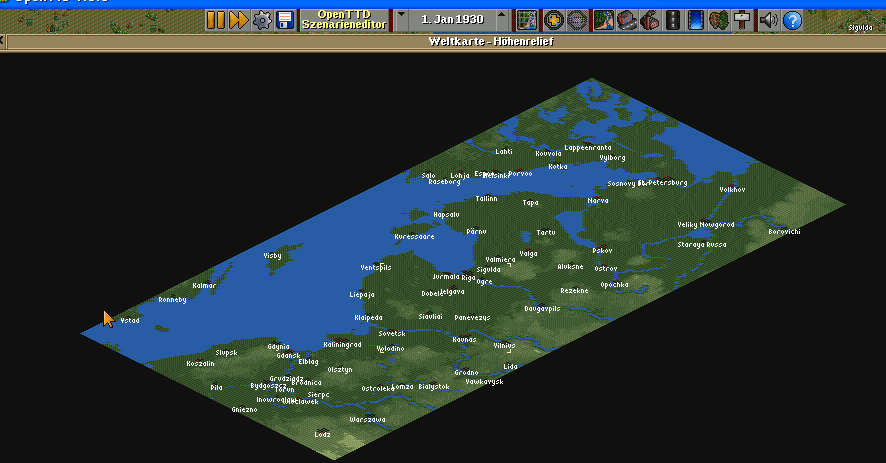Click the 1. Jan 1930 date field

tap(452, 20)
